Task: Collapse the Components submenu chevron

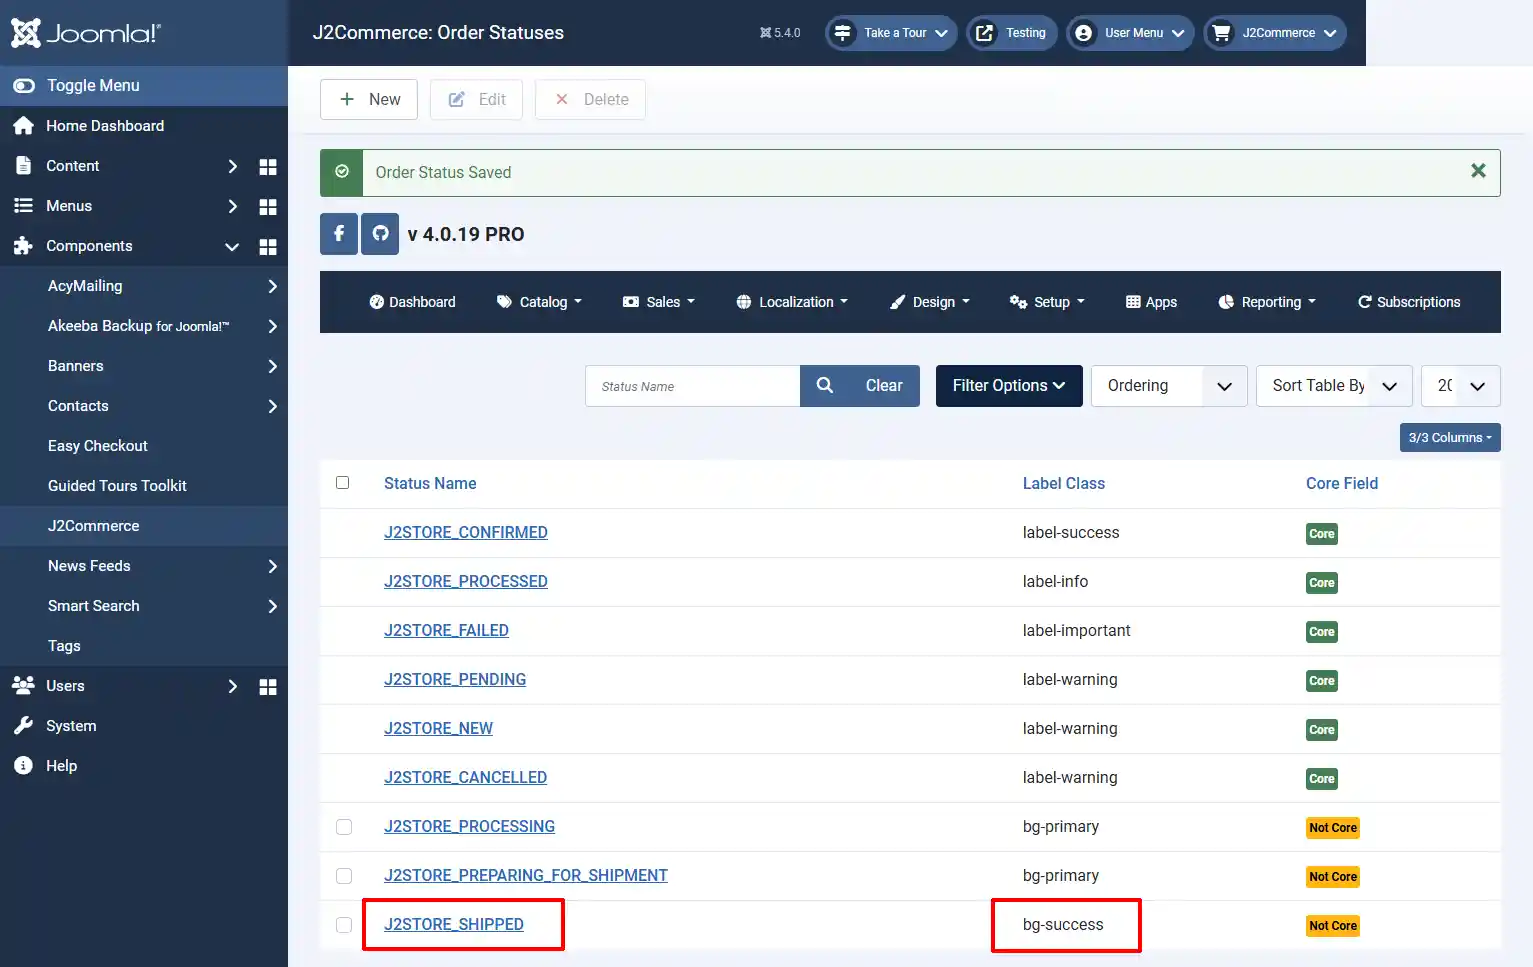Action: point(232,246)
